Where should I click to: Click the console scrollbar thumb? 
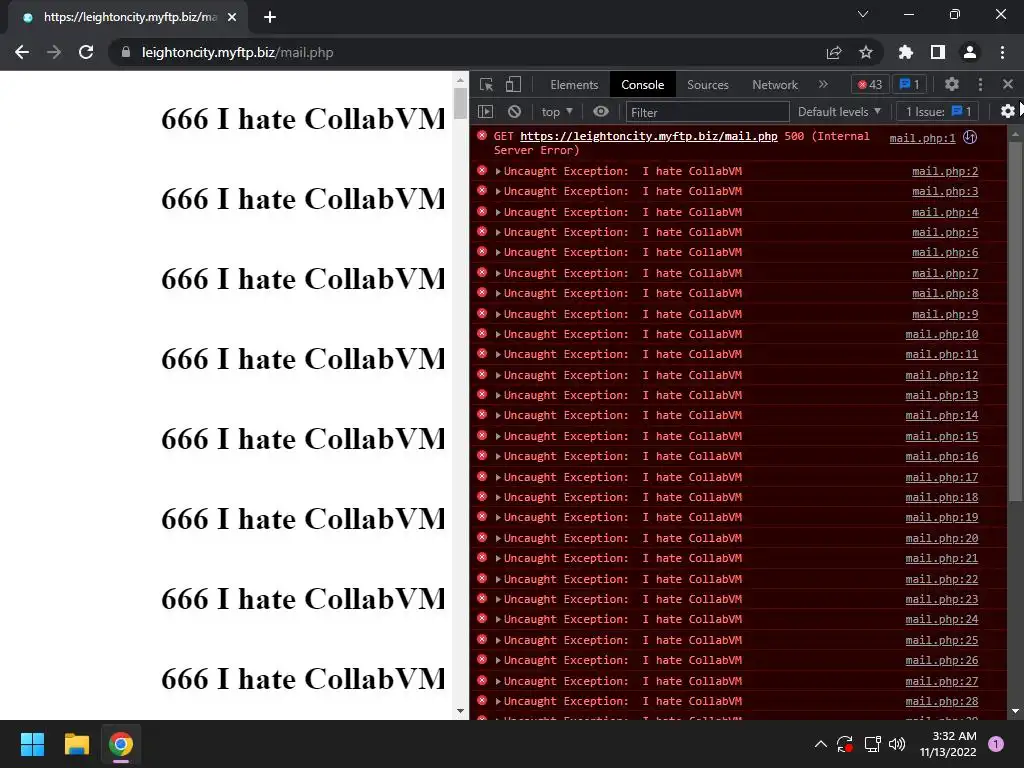tap(1015, 321)
